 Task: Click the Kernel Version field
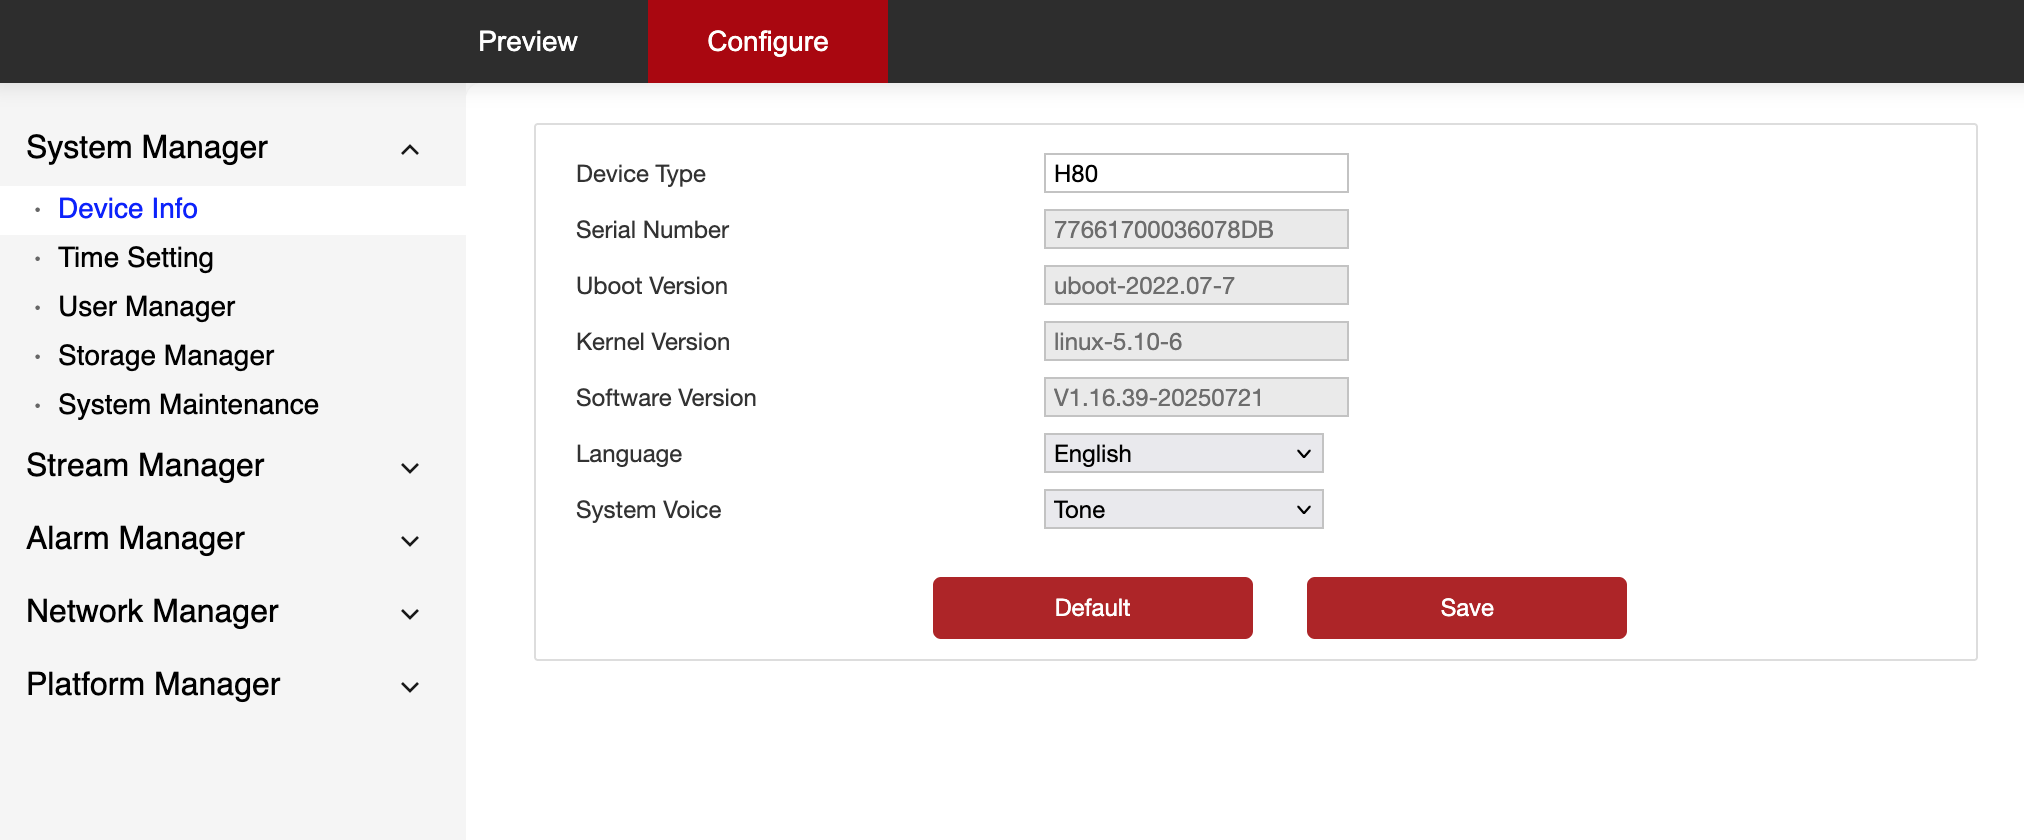[x=1195, y=342]
